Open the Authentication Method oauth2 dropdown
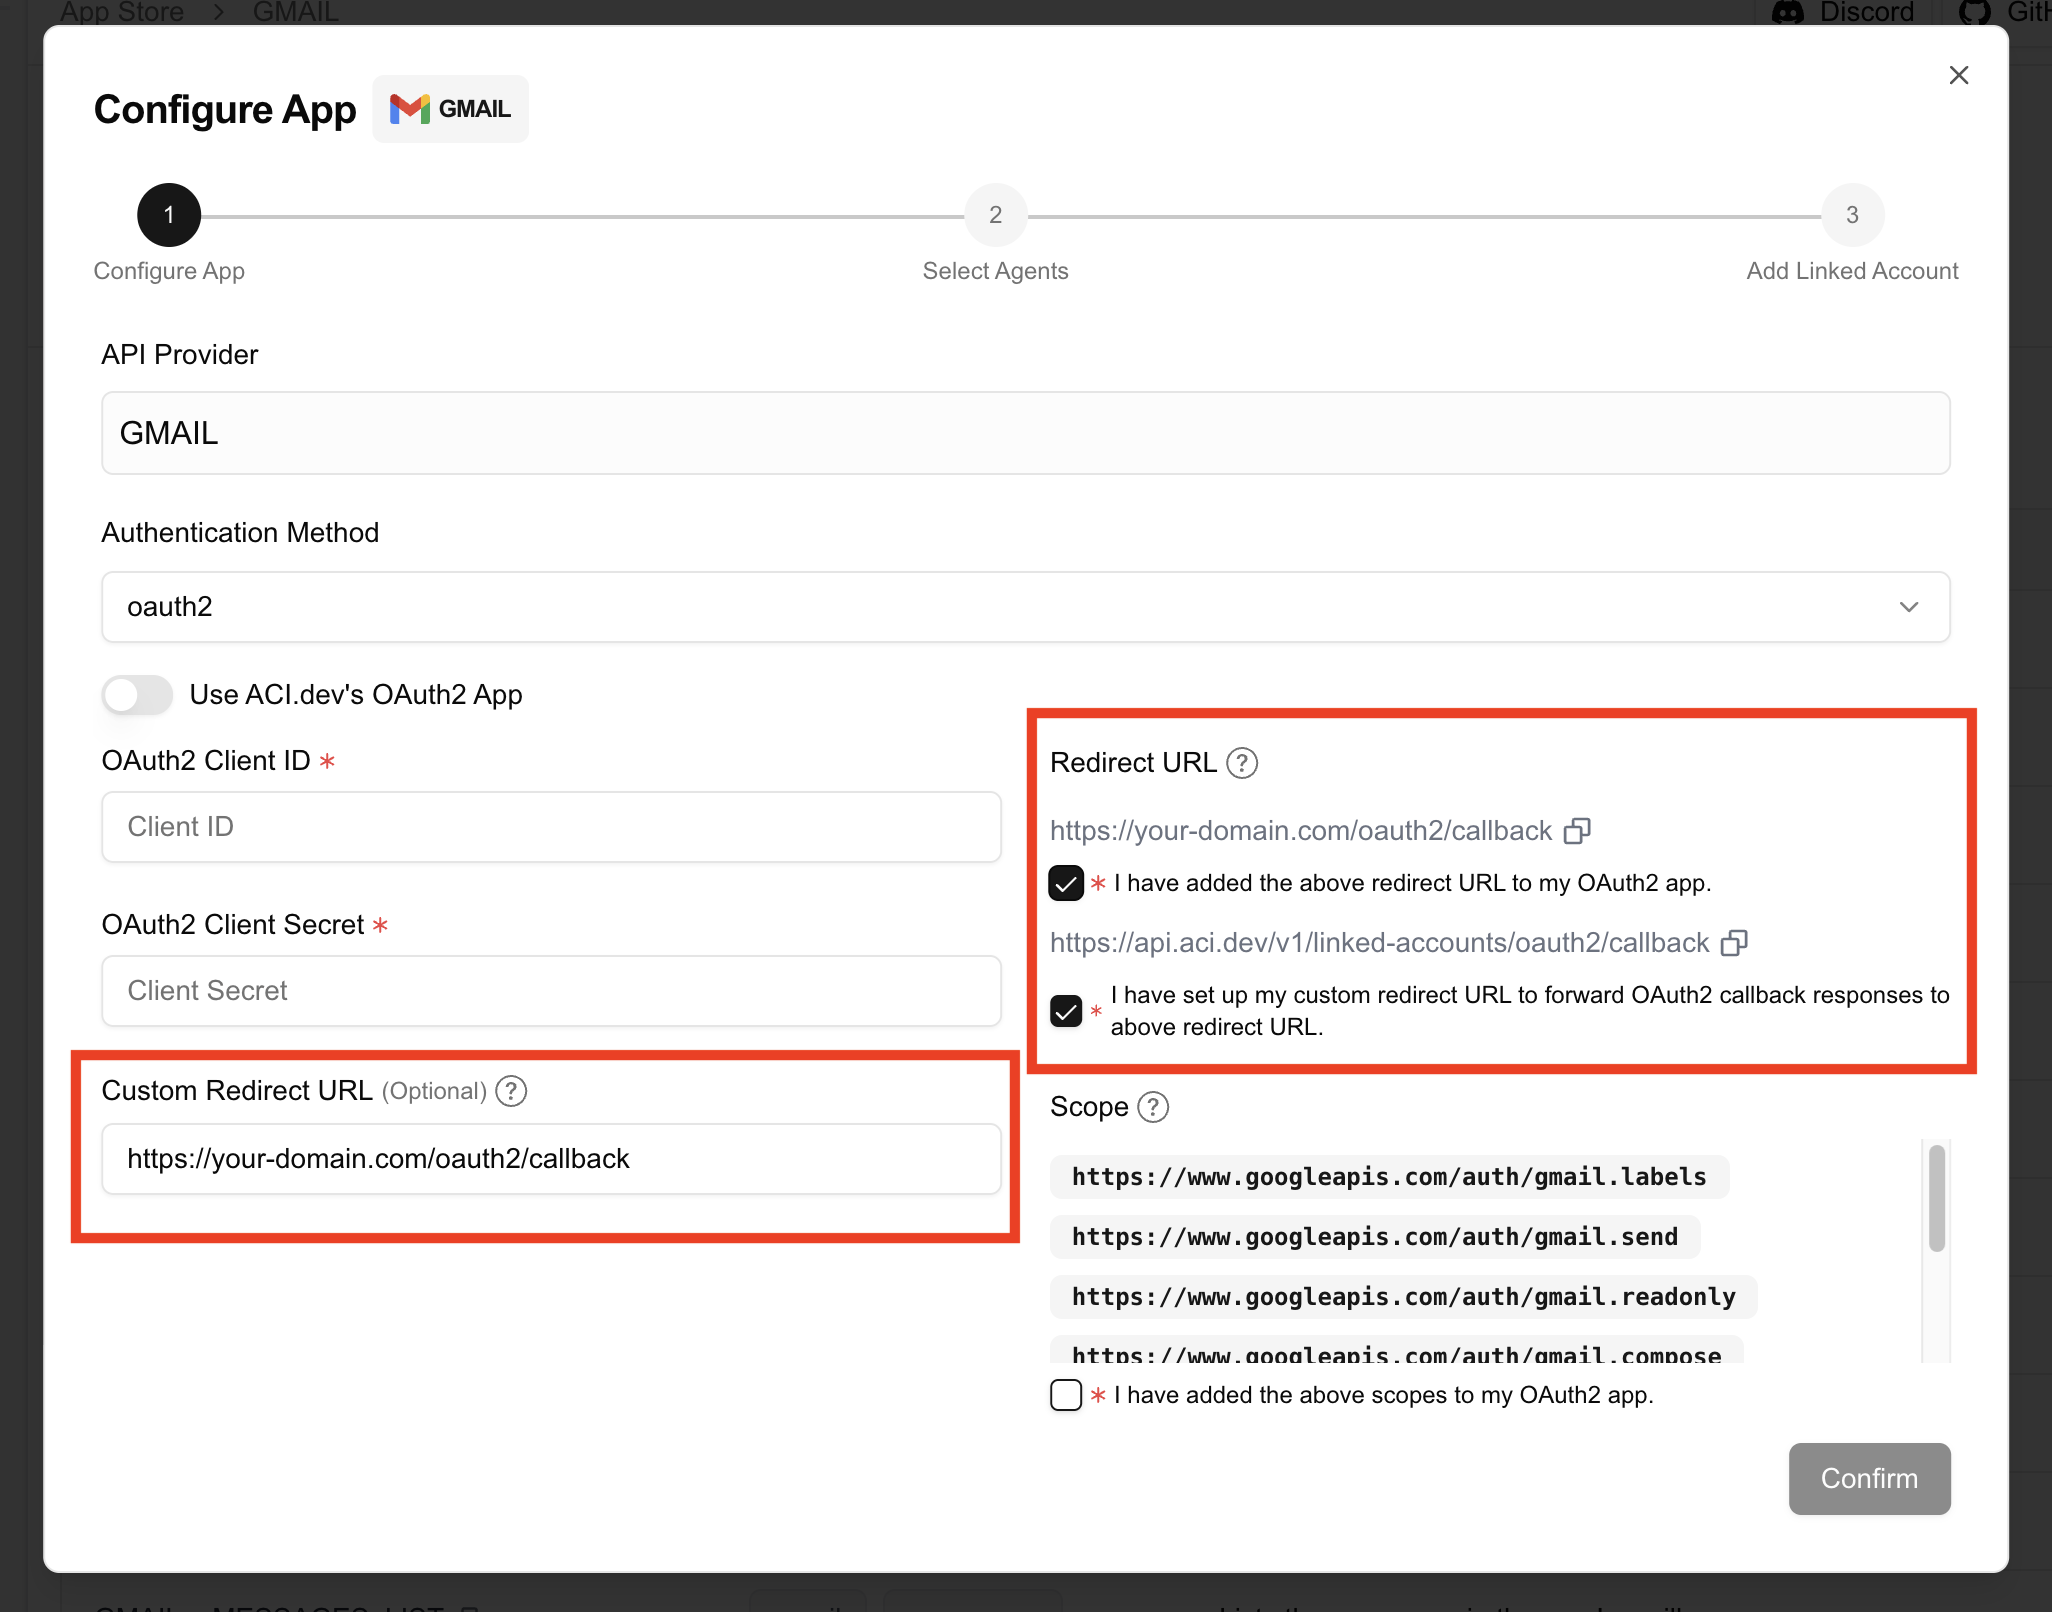This screenshot has width=2052, height=1612. 1025,607
